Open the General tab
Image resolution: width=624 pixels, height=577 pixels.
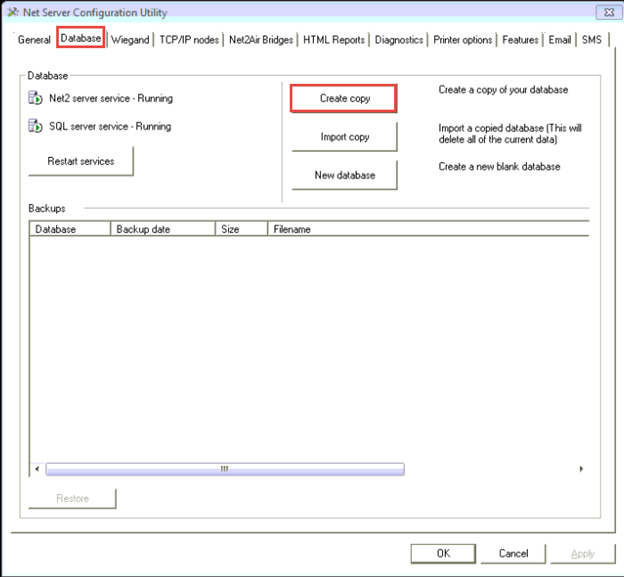34,40
